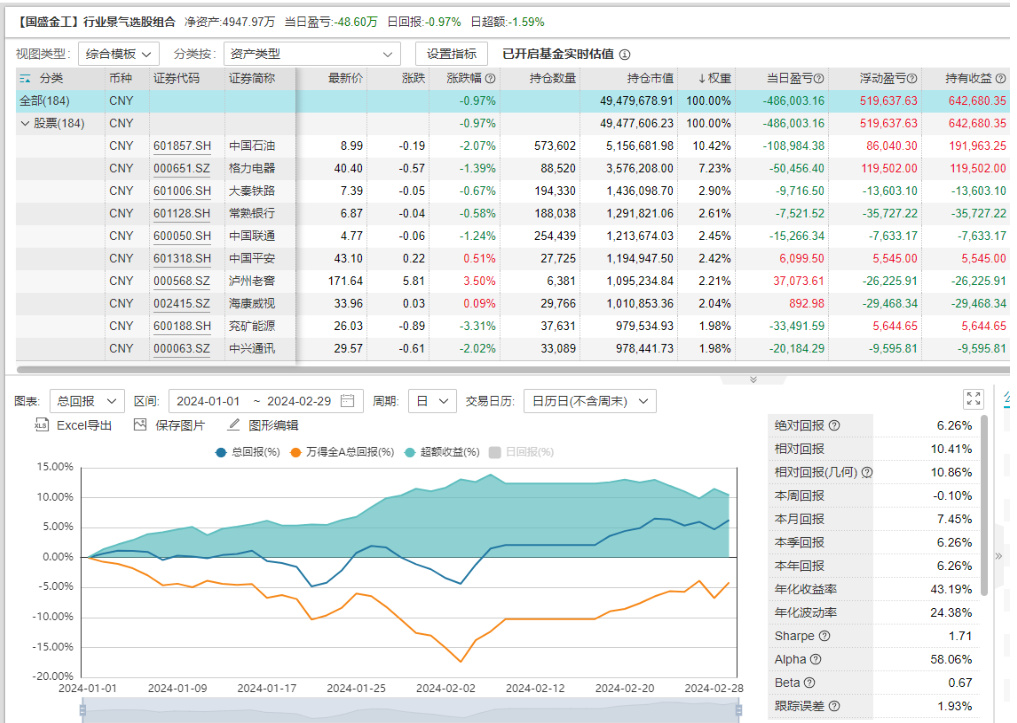Viewport: 1017px width, 723px height.
Task: Click the 设置指标 button
Action: 451,54
